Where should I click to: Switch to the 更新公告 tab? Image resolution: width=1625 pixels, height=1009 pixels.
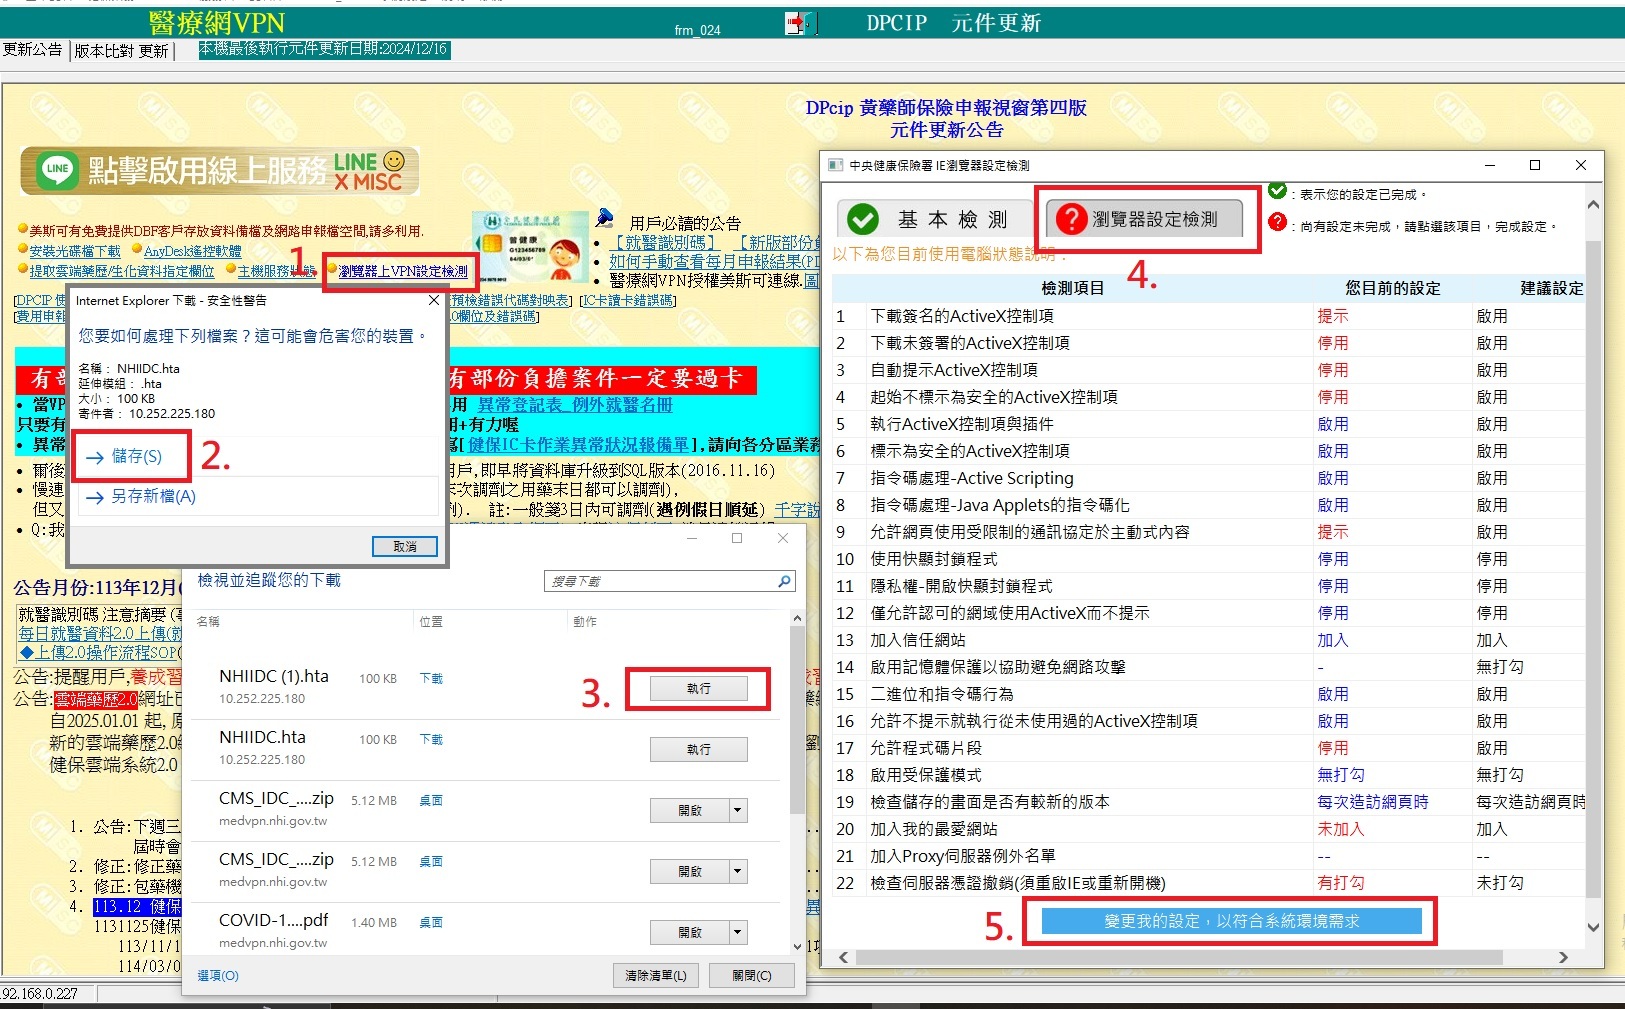[x=33, y=50]
